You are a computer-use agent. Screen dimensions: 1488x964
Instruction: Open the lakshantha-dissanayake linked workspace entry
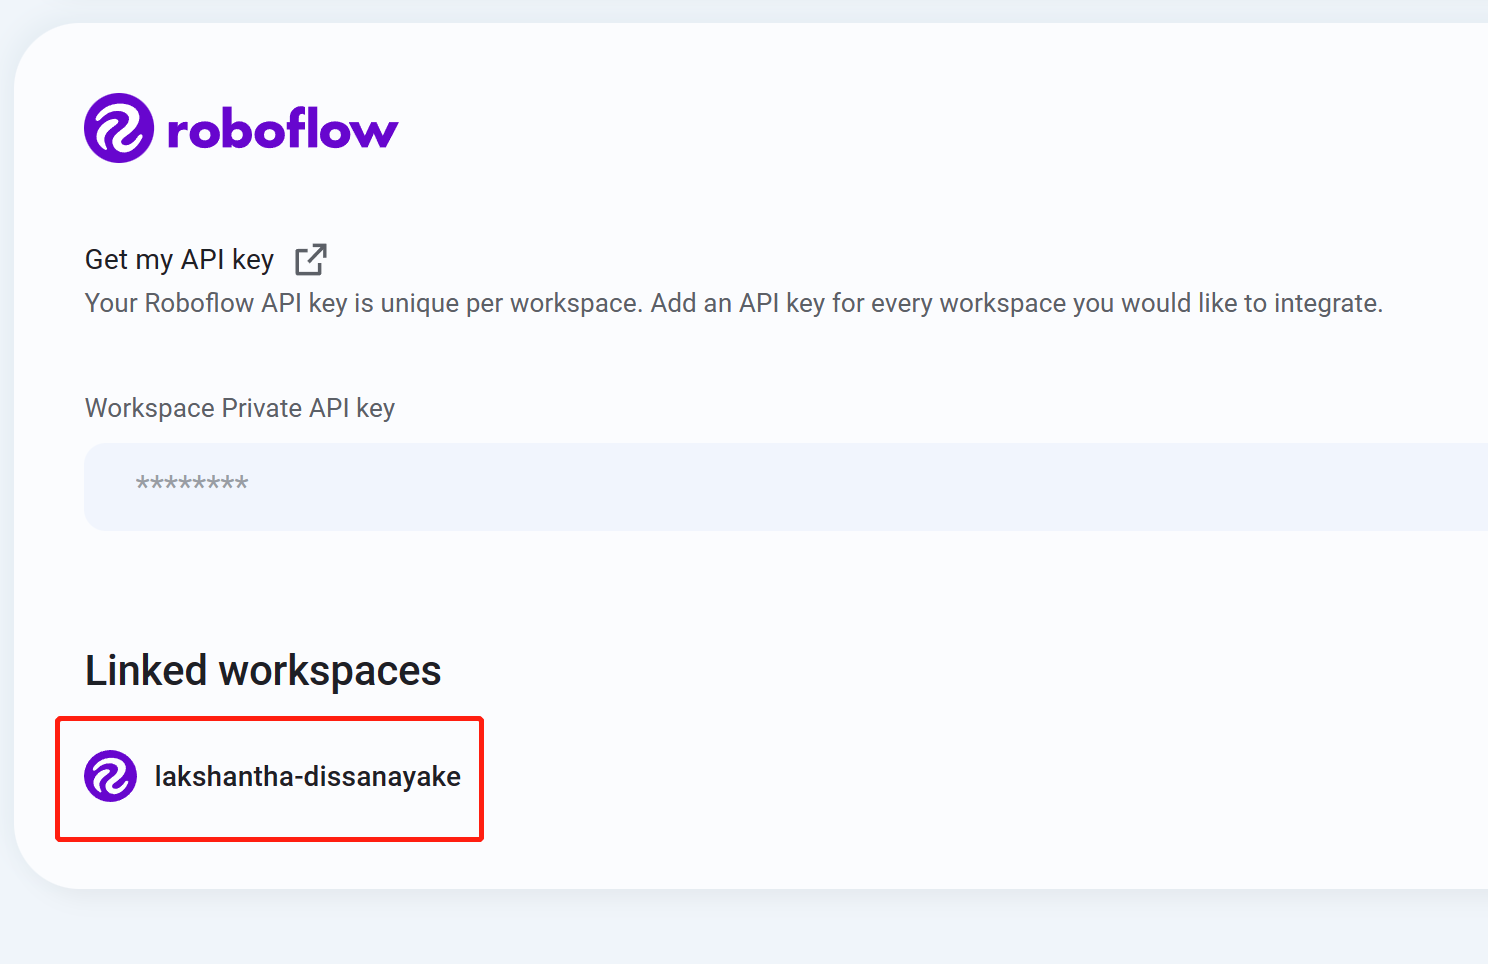(270, 778)
